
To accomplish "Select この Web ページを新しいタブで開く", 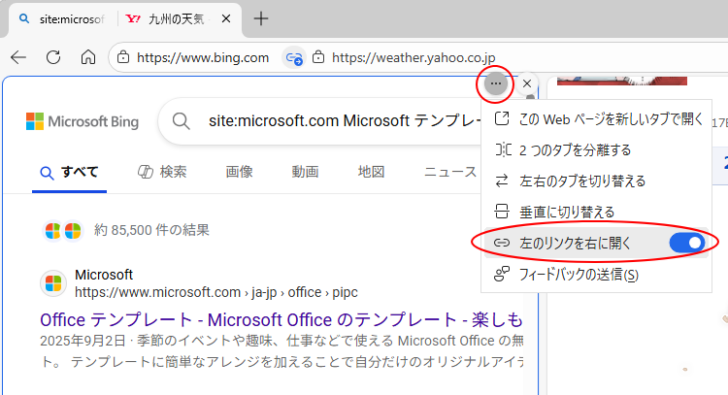I will (x=596, y=119).
